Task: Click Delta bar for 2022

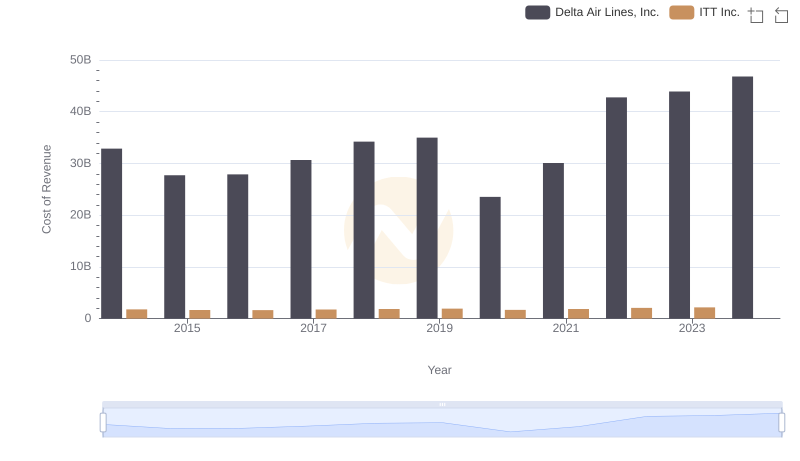Action: pyautogui.click(x=616, y=208)
